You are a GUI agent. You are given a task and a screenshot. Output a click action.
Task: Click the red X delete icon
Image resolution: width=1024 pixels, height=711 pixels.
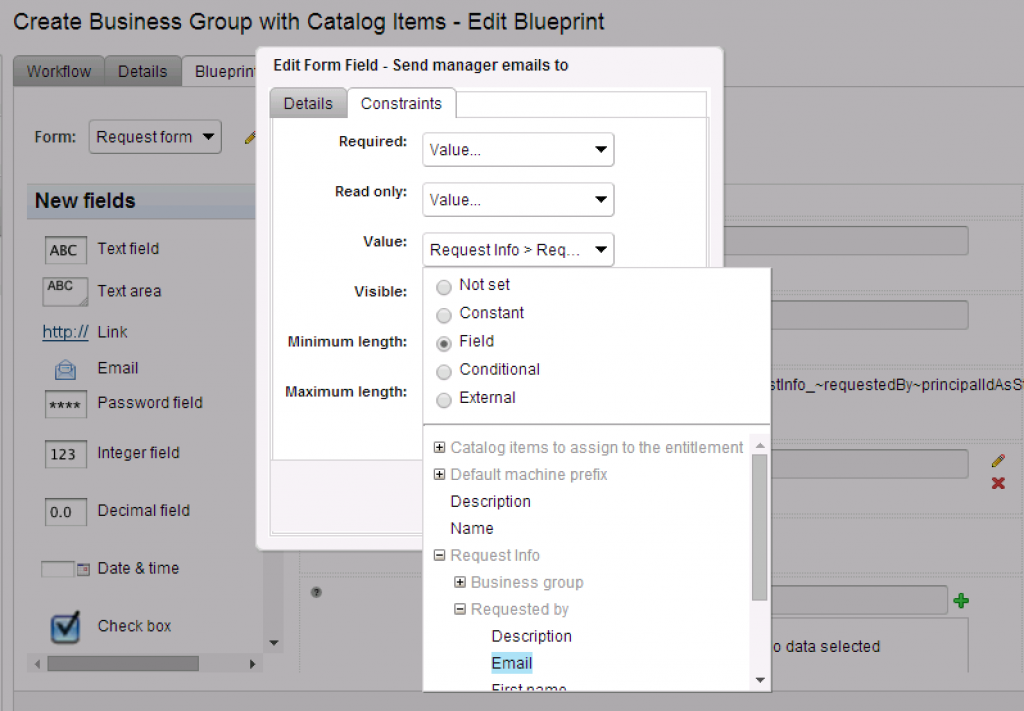pyautogui.click(x=997, y=483)
